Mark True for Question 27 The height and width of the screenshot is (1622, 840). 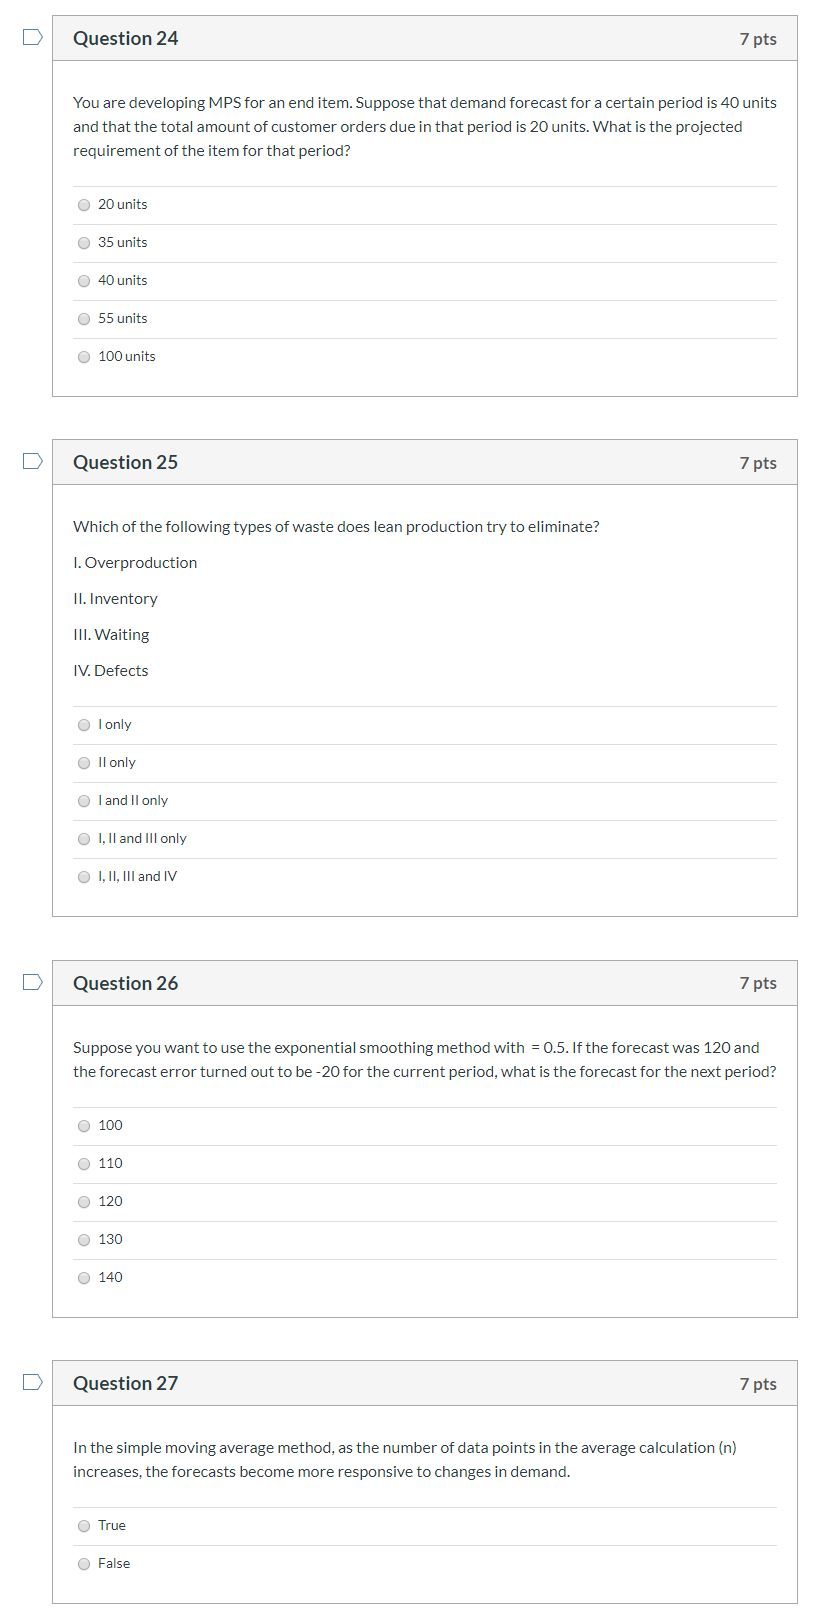pos(84,1525)
